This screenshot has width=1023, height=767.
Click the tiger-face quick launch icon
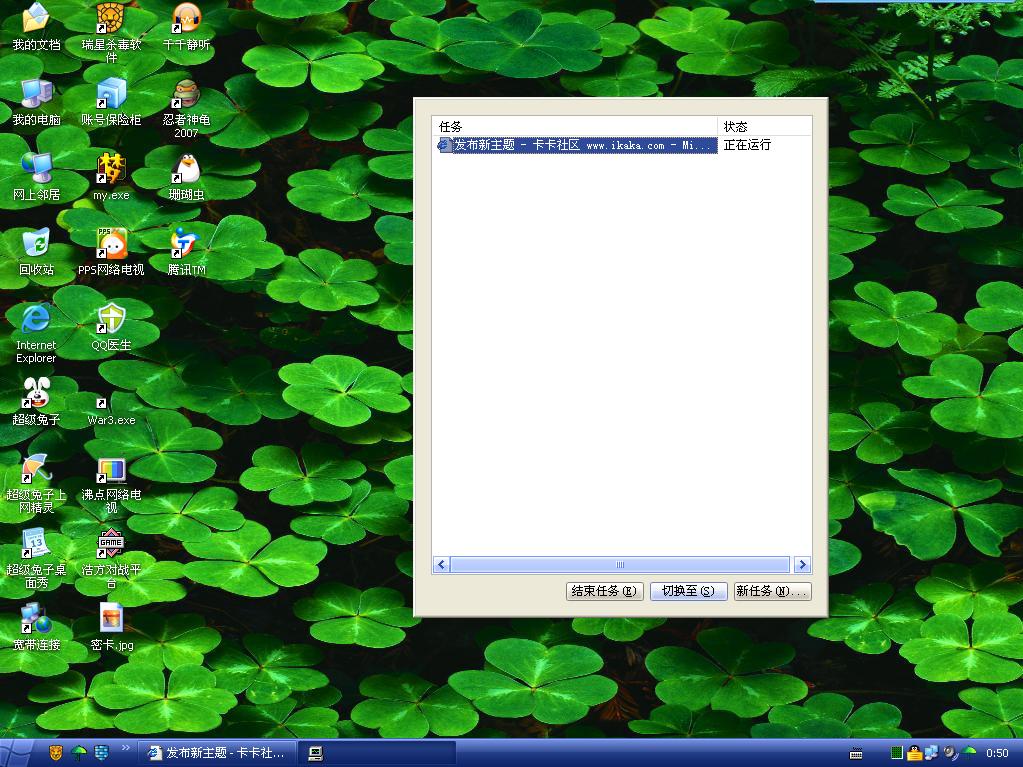pyautogui.click(x=56, y=753)
